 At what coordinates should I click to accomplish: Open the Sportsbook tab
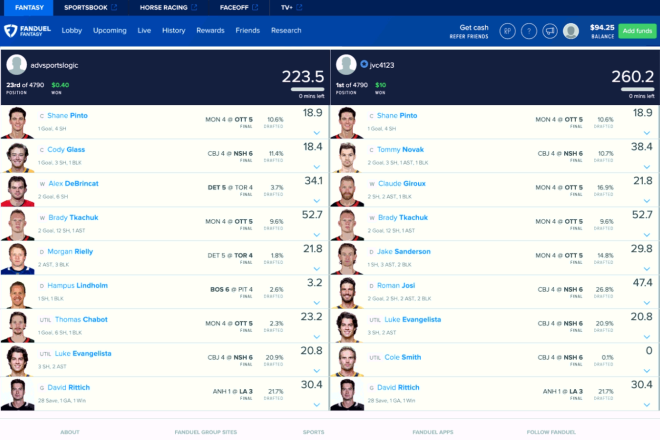pyautogui.click(x=86, y=8)
